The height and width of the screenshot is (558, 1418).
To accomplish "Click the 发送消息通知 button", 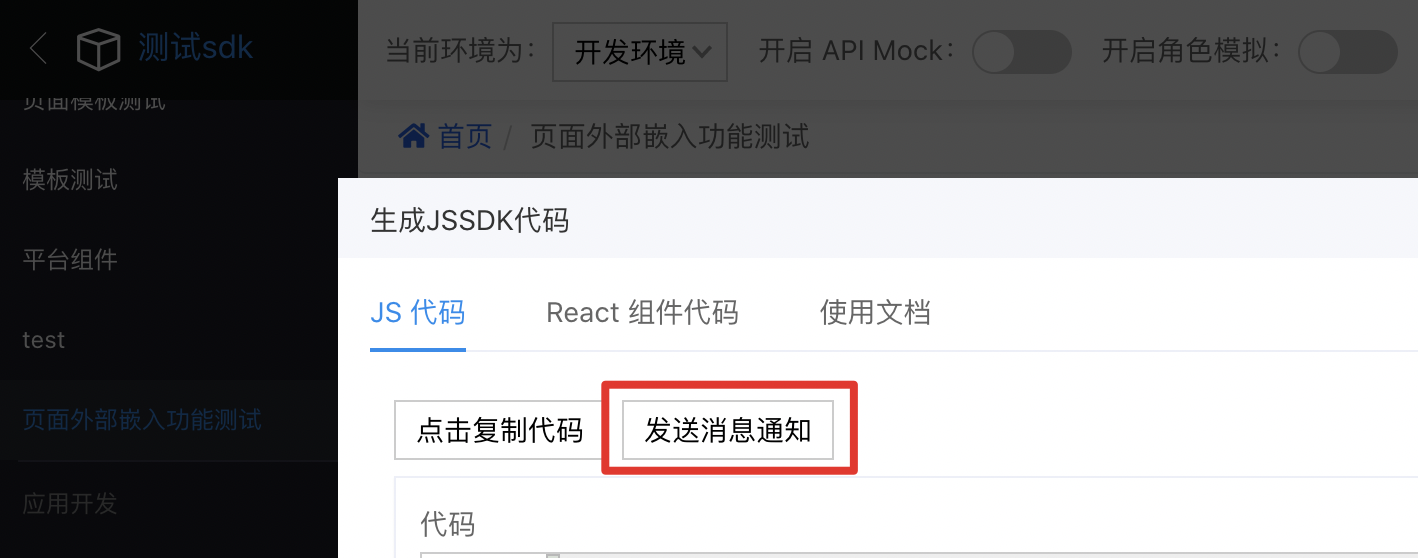I will click(x=728, y=430).
